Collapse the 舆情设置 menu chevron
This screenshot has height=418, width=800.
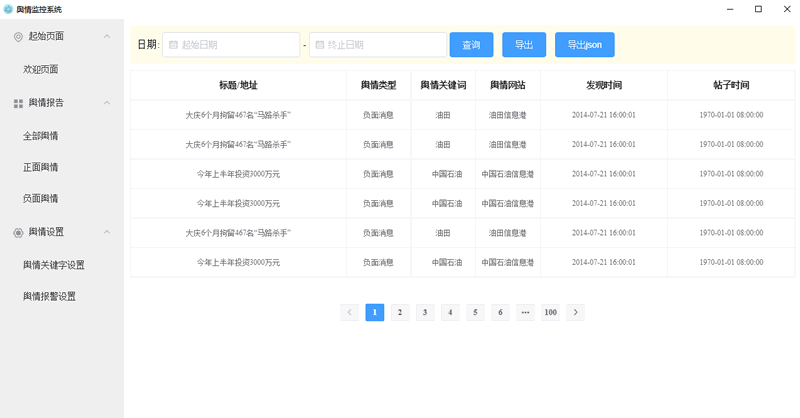point(107,232)
